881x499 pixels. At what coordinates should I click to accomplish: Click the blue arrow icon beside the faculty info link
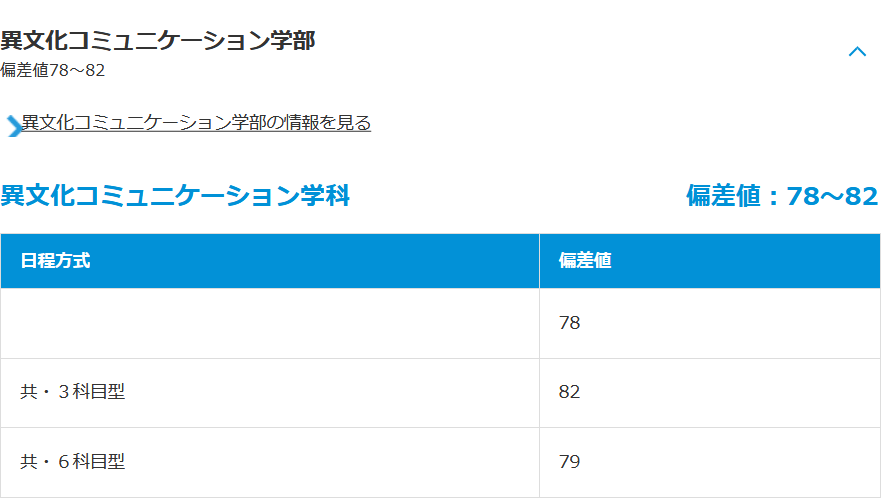click(x=13, y=125)
